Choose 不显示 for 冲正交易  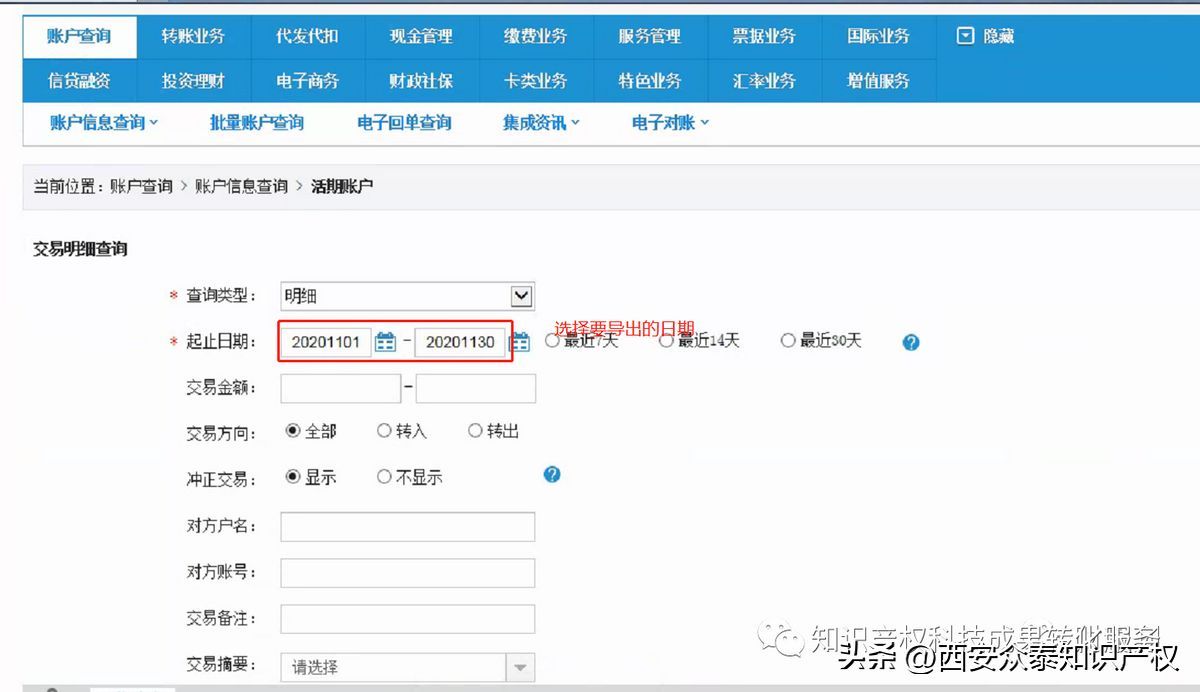[x=384, y=477]
